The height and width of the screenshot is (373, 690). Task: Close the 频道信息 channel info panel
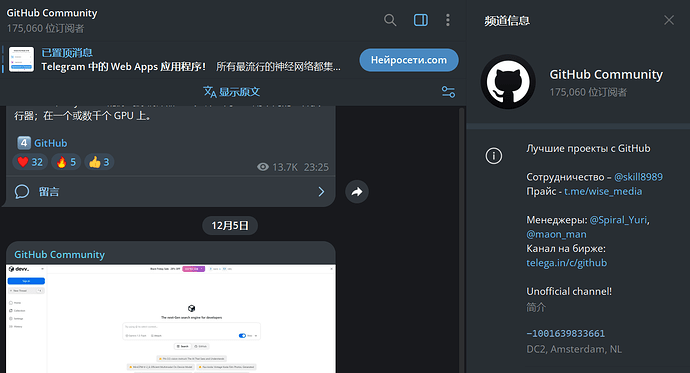click(669, 20)
